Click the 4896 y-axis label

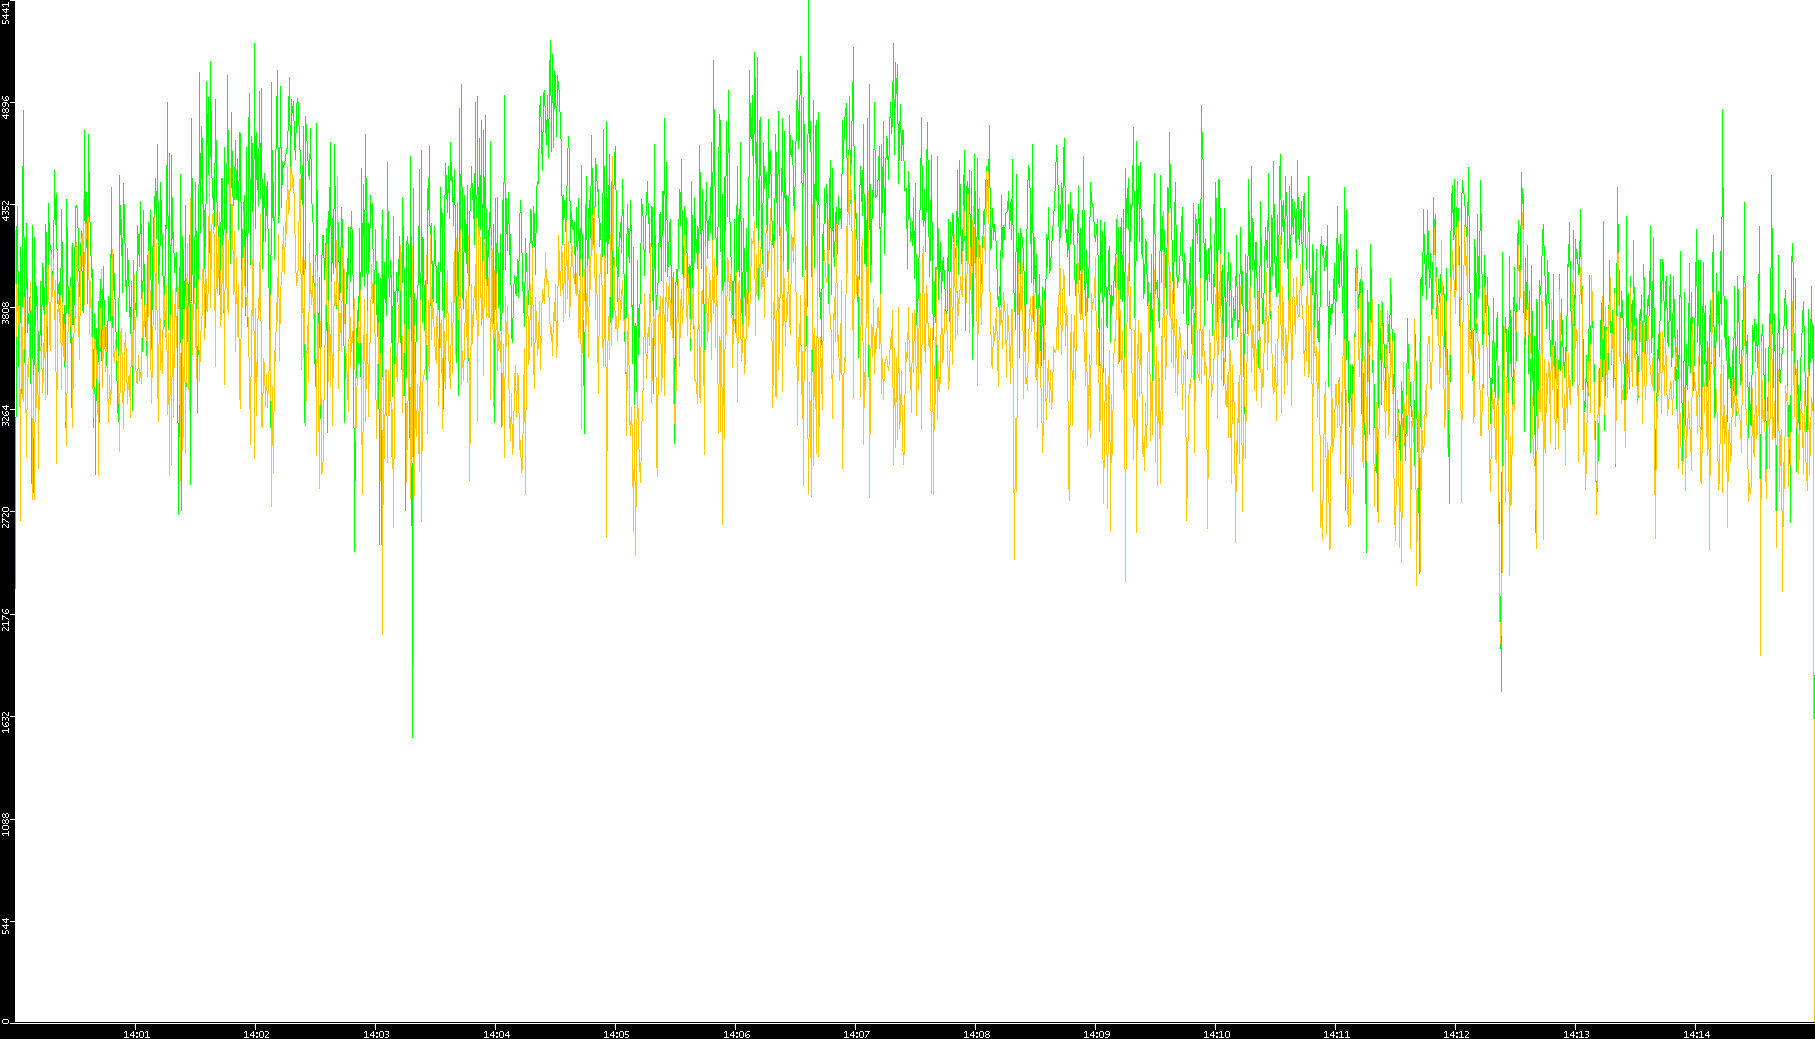(6, 107)
